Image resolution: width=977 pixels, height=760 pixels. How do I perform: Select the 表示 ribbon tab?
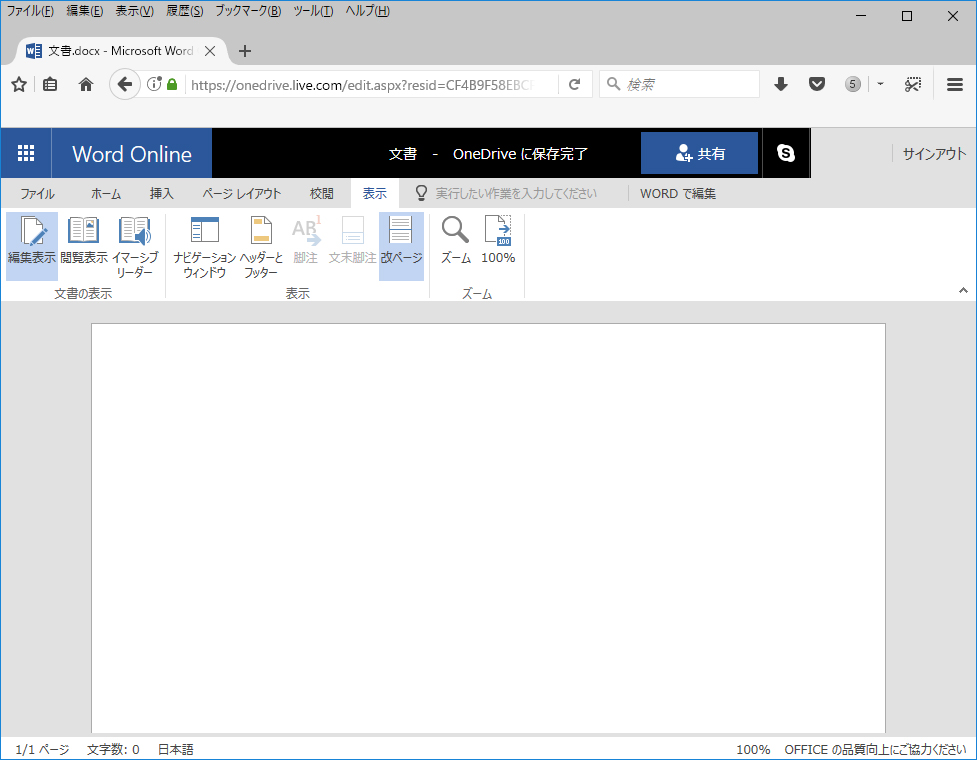coord(374,194)
